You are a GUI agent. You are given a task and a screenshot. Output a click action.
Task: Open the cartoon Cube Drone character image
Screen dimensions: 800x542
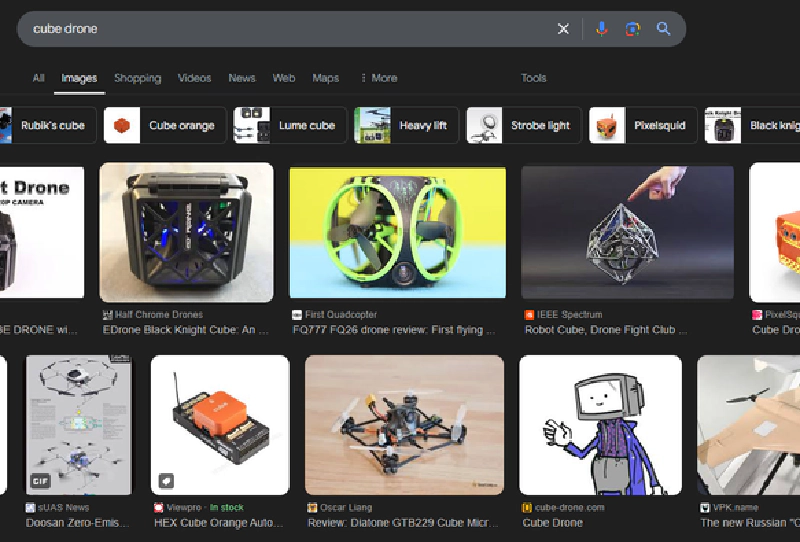600,424
